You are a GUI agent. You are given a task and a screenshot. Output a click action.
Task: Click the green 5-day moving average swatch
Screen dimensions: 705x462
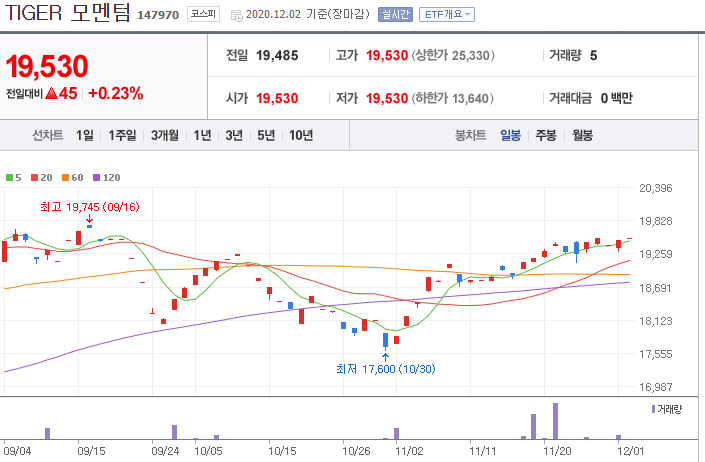pos(9,178)
